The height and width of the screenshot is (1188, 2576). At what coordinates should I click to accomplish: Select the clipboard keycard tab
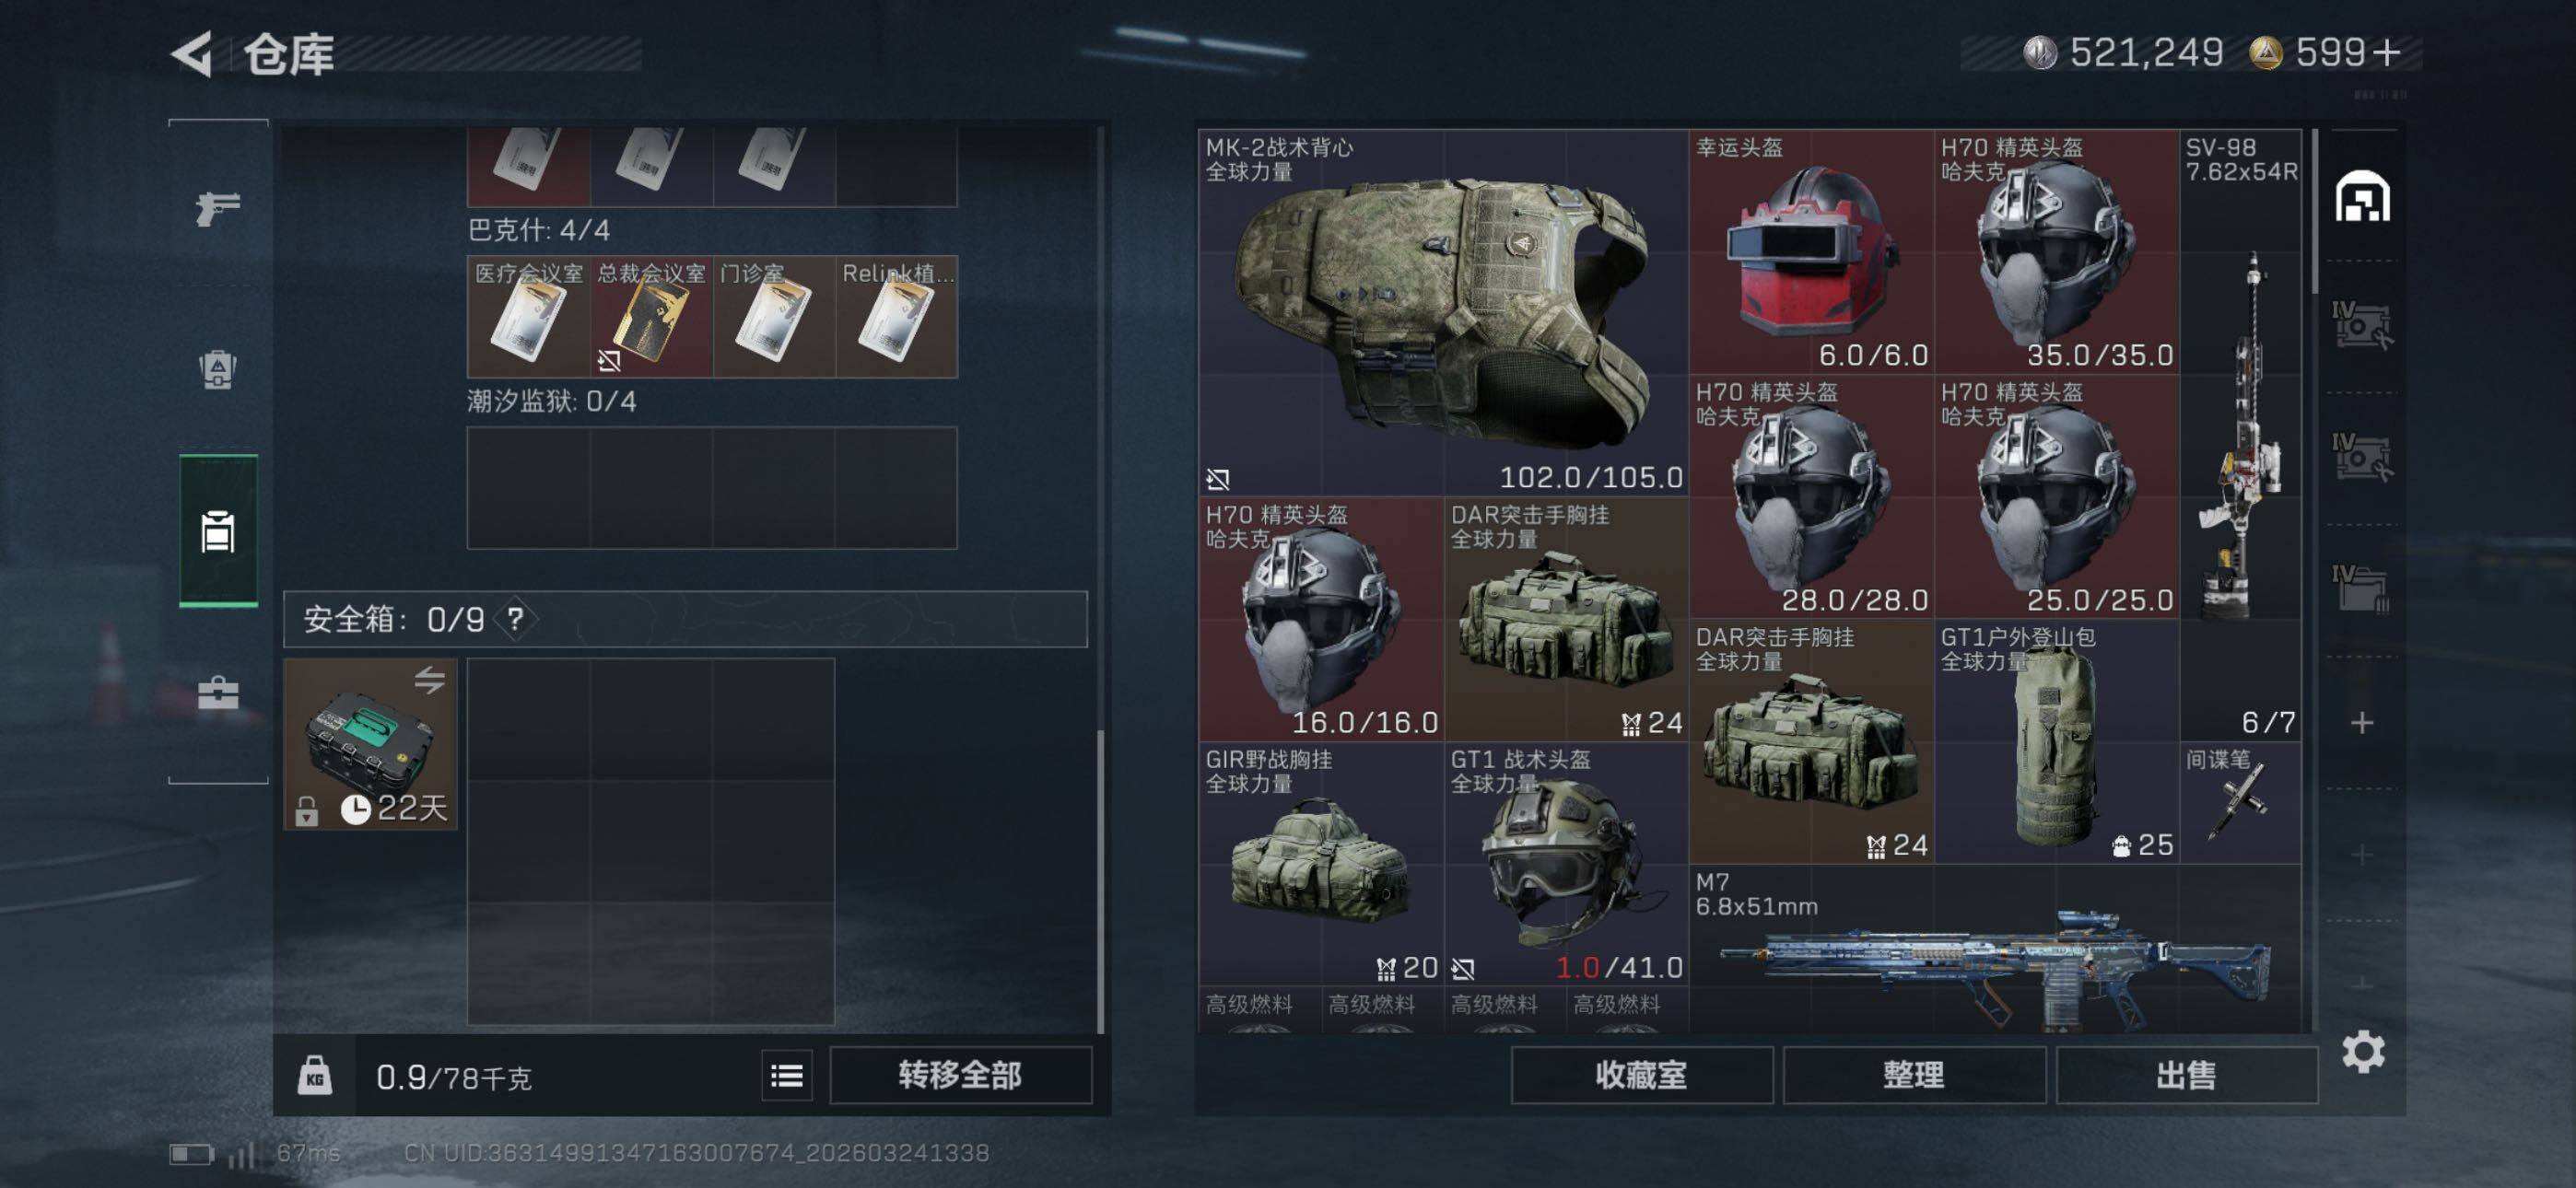[218, 531]
